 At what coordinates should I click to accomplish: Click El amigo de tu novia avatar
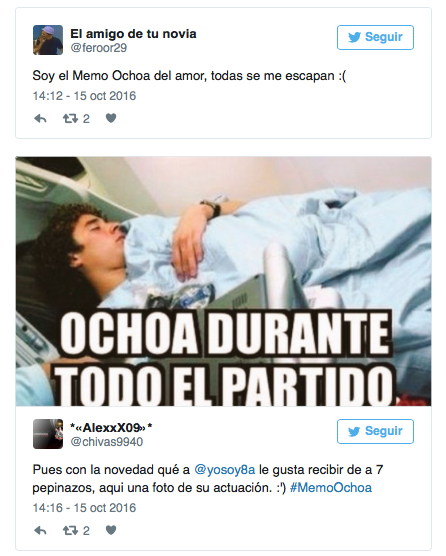point(48,40)
